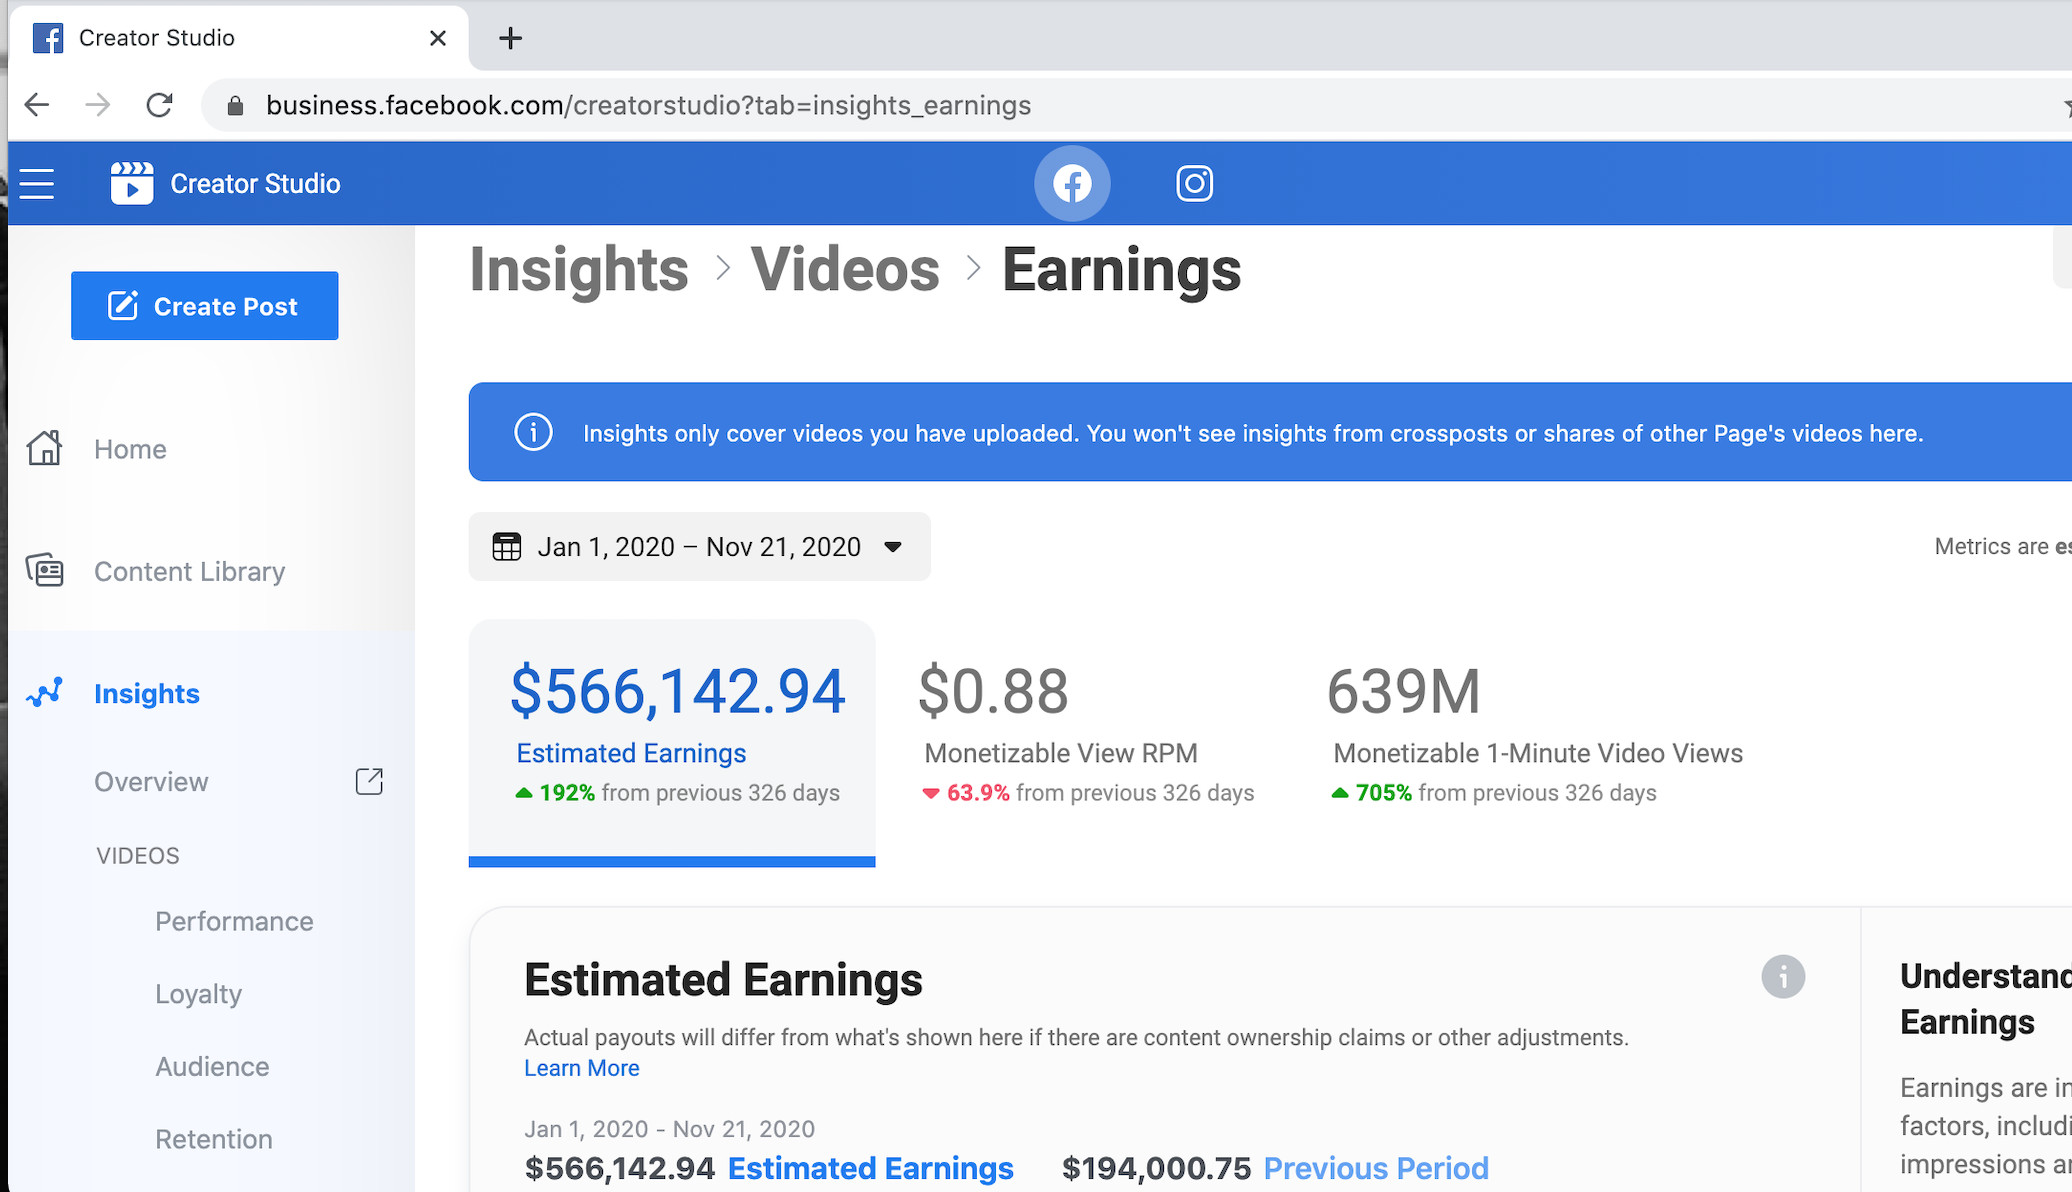Click the calendar icon in date selector
Screen dimensions: 2072x1192
pos(507,547)
